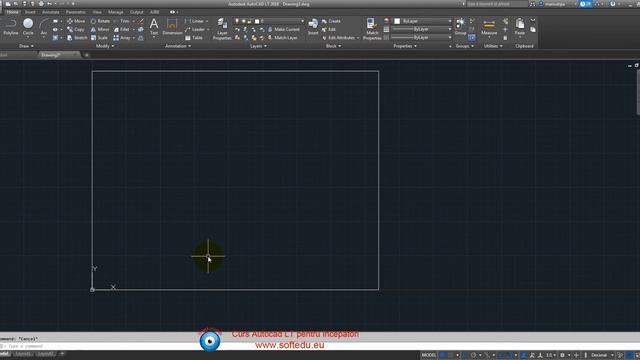
Task: Expand the Layers panel
Action: pos(258,46)
